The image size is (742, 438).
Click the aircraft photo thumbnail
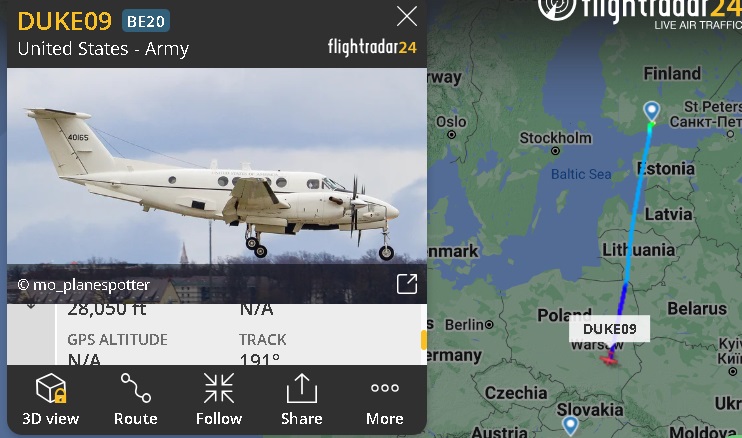click(x=217, y=185)
